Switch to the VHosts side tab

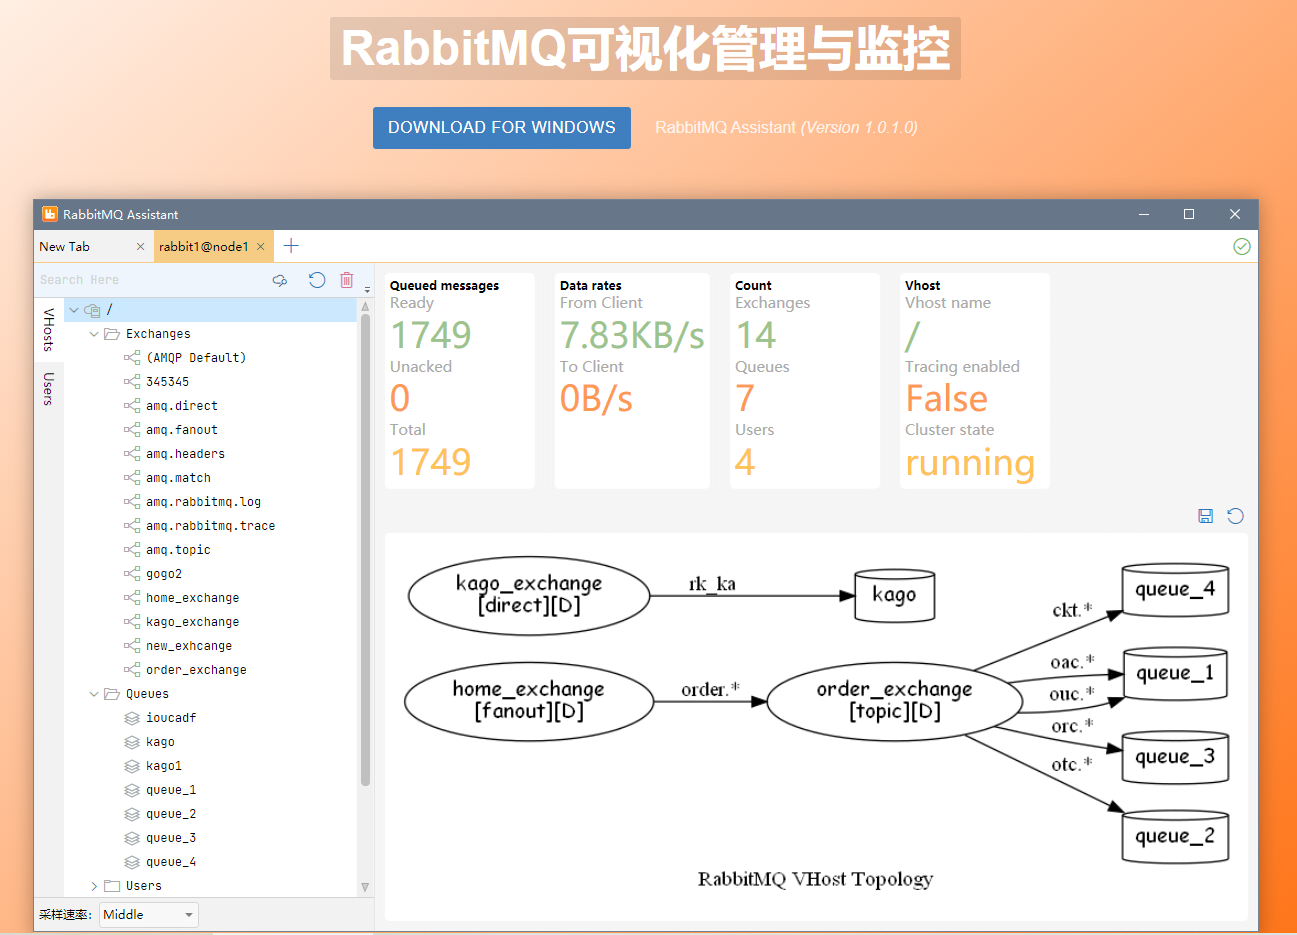click(x=48, y=330)
